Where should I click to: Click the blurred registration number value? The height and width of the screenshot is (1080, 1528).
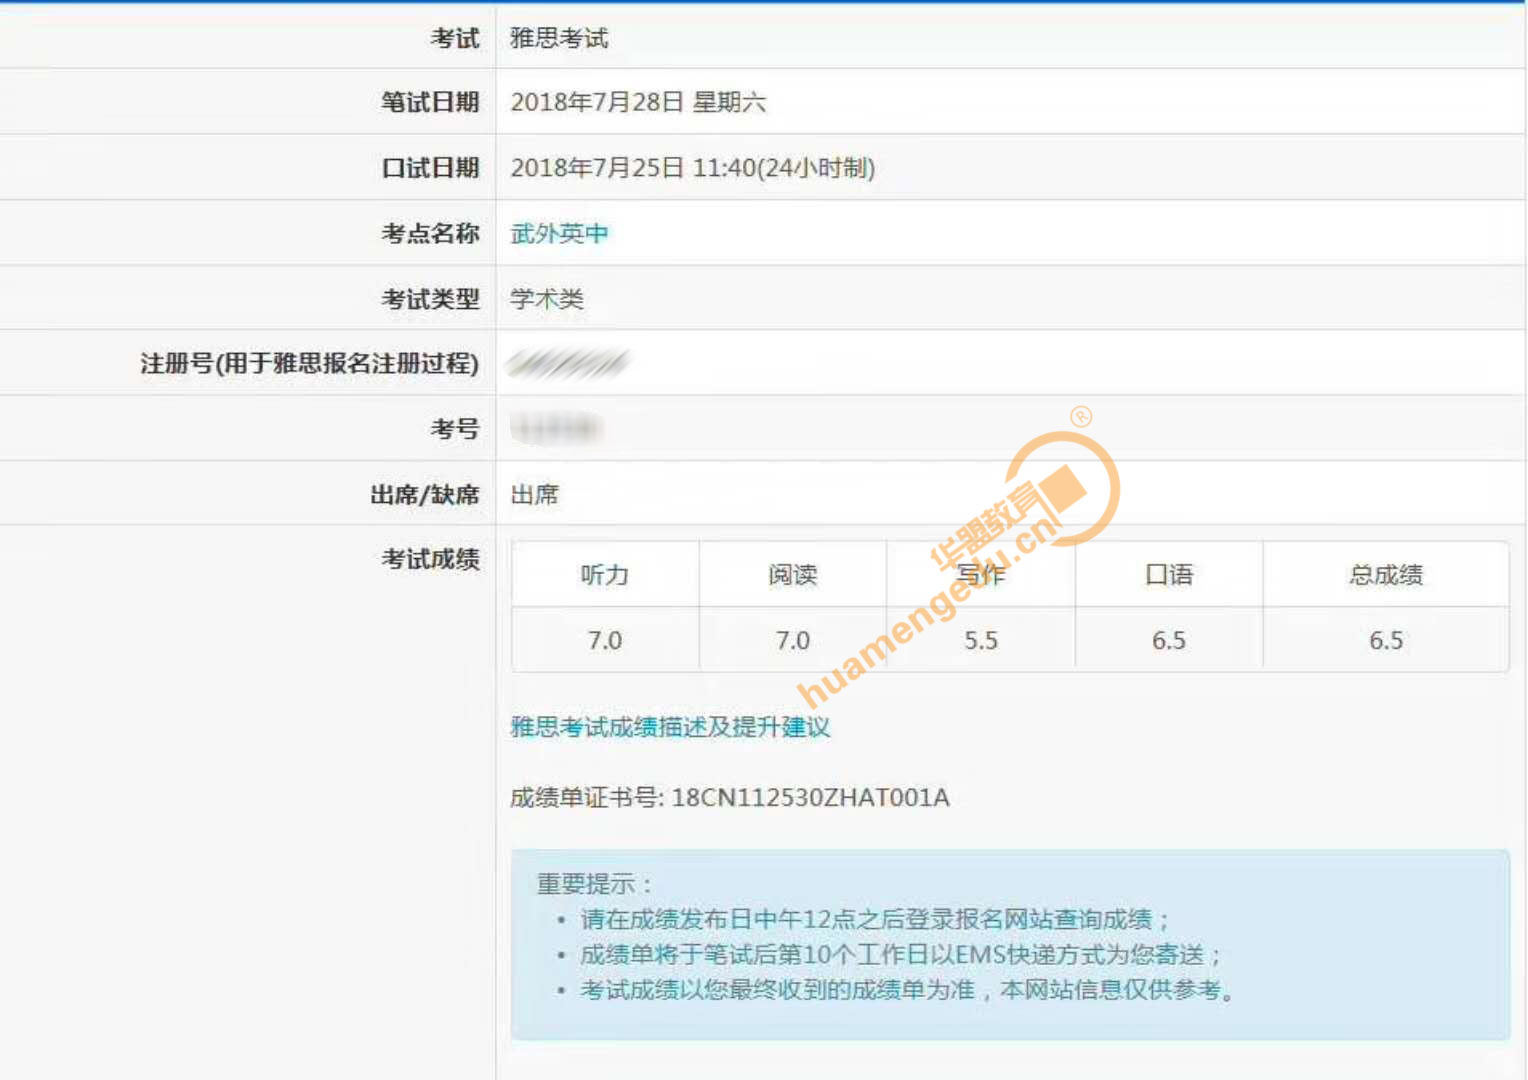point(568,363)
